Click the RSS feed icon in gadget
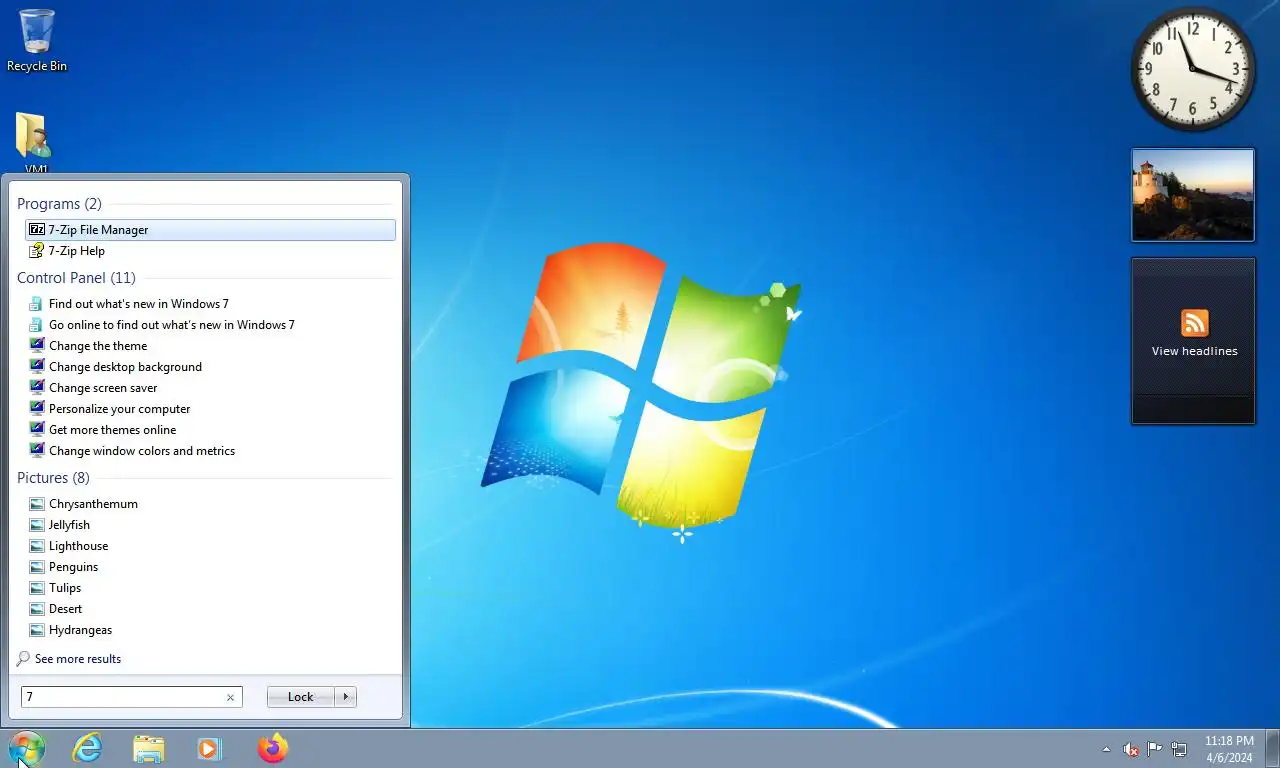 tap(1194, 323)
